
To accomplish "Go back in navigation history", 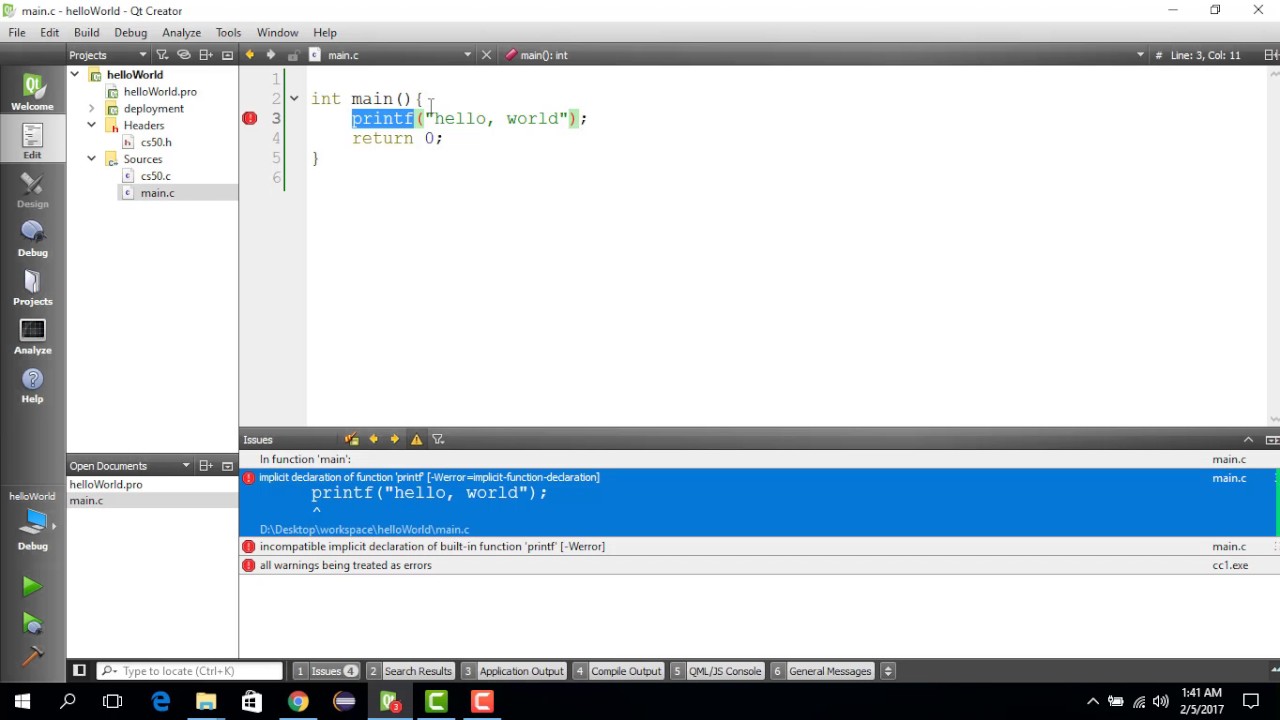I will click(x=250, y=55).
